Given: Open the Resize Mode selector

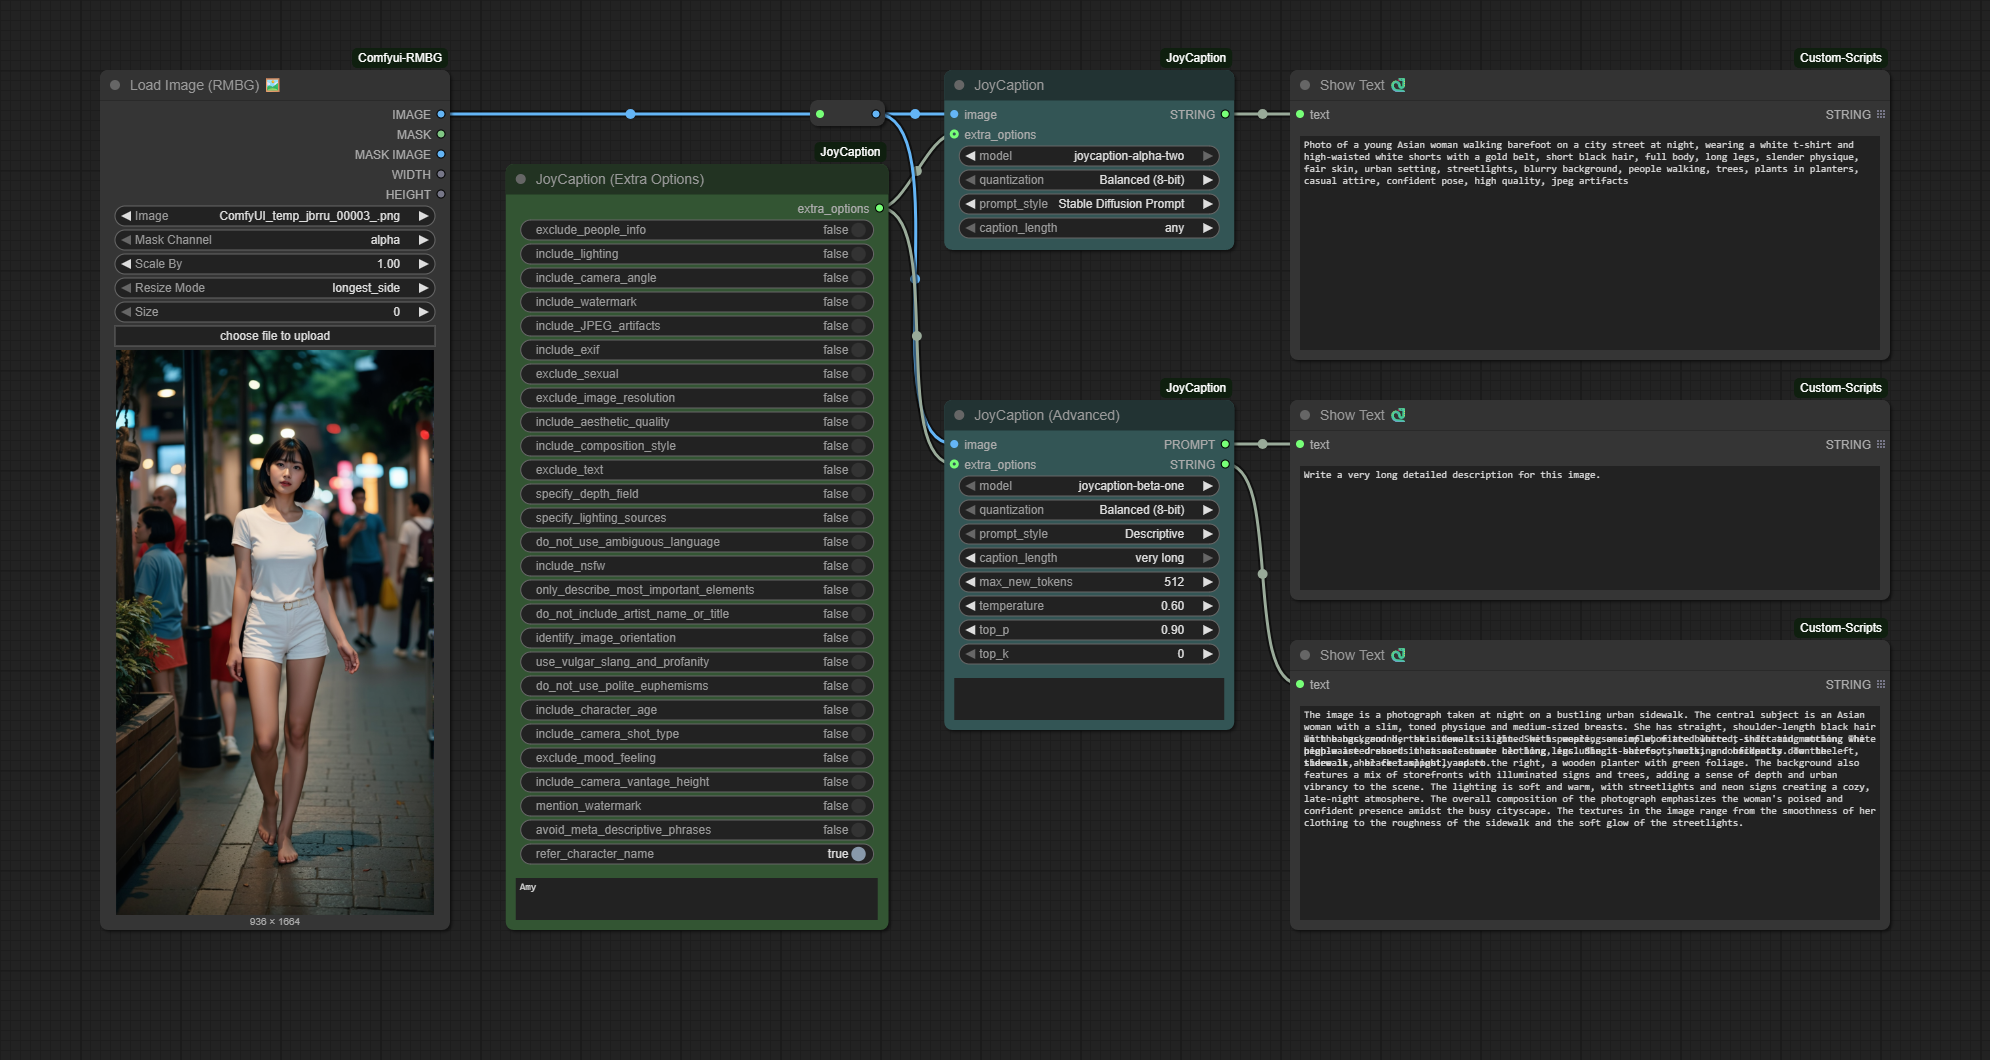Looking at the screenshot, I should point(274,287).
